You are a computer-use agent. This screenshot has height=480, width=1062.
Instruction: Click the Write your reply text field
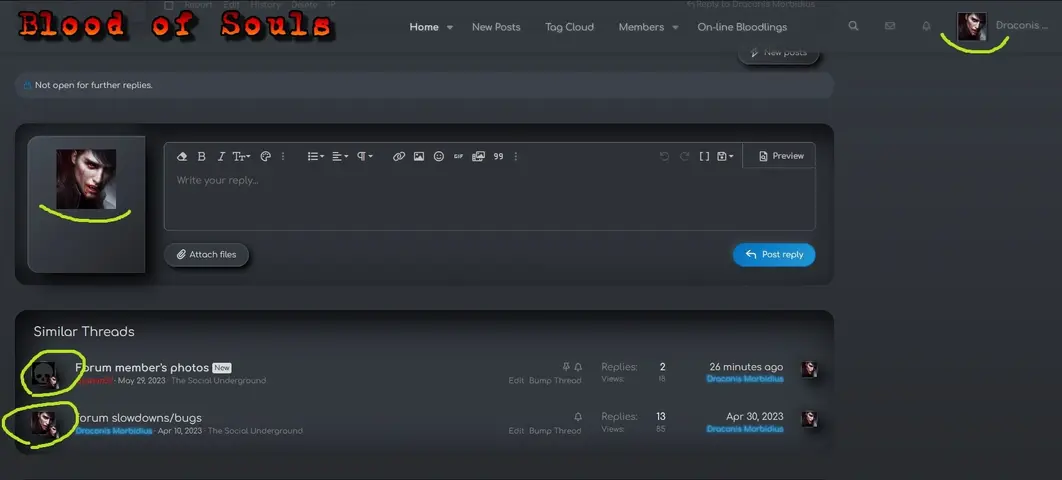click(488, 198)
